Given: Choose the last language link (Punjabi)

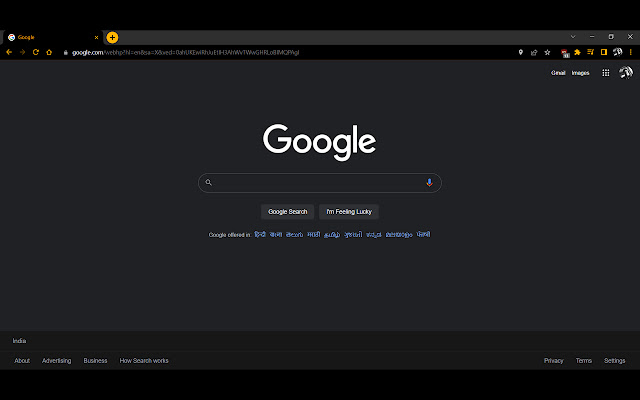Looking at the screenshot, I should pyautogui.click(x=423, y=234).
